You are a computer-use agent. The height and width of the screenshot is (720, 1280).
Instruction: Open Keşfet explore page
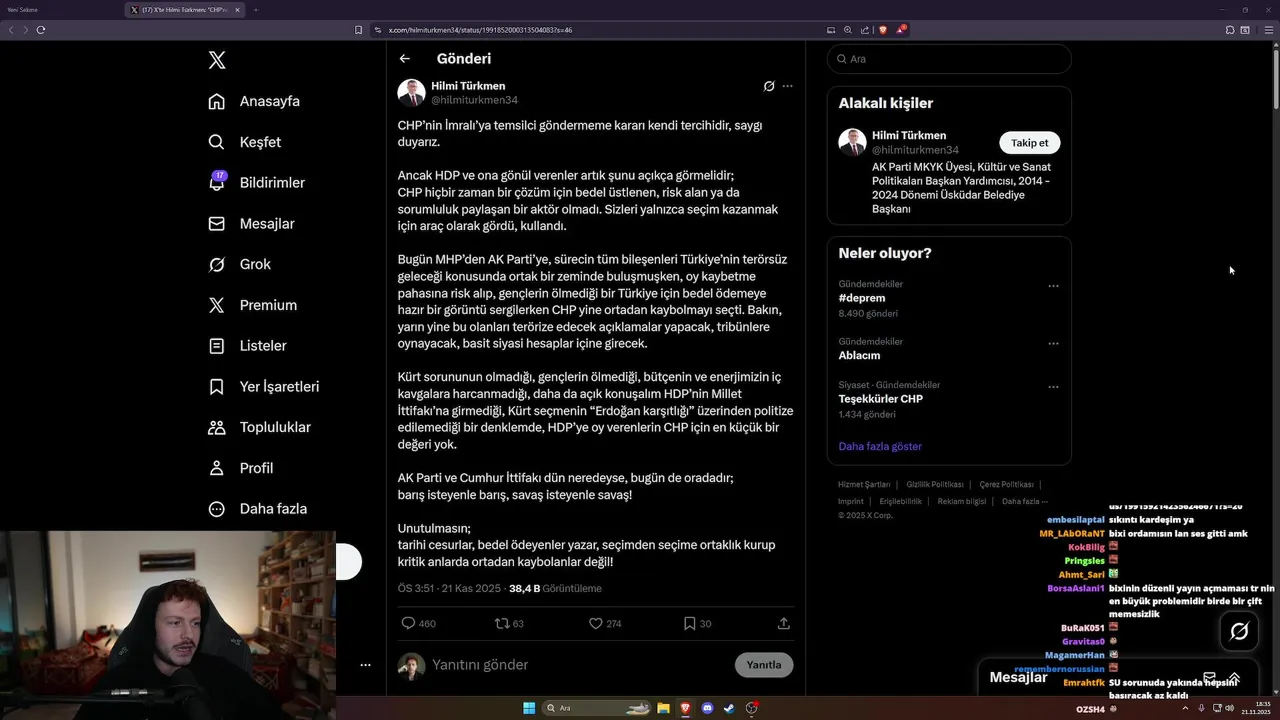tap(244, 142)
